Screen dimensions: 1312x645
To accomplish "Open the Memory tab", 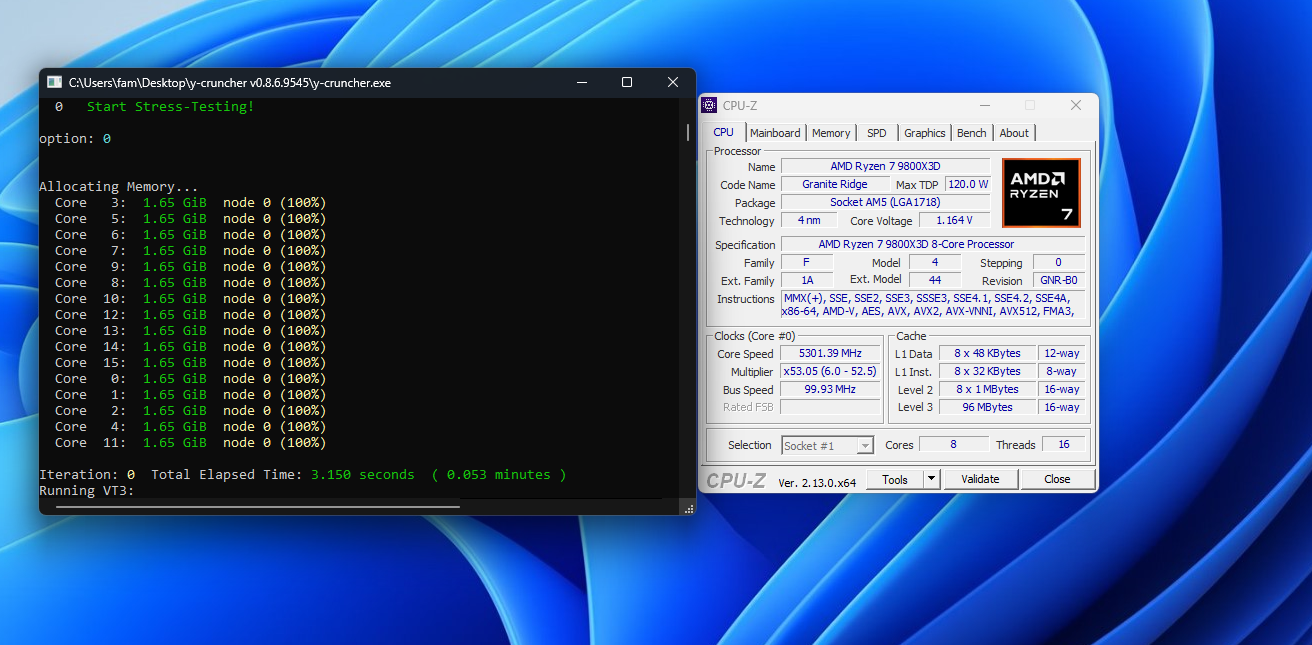I will (831, 133).
